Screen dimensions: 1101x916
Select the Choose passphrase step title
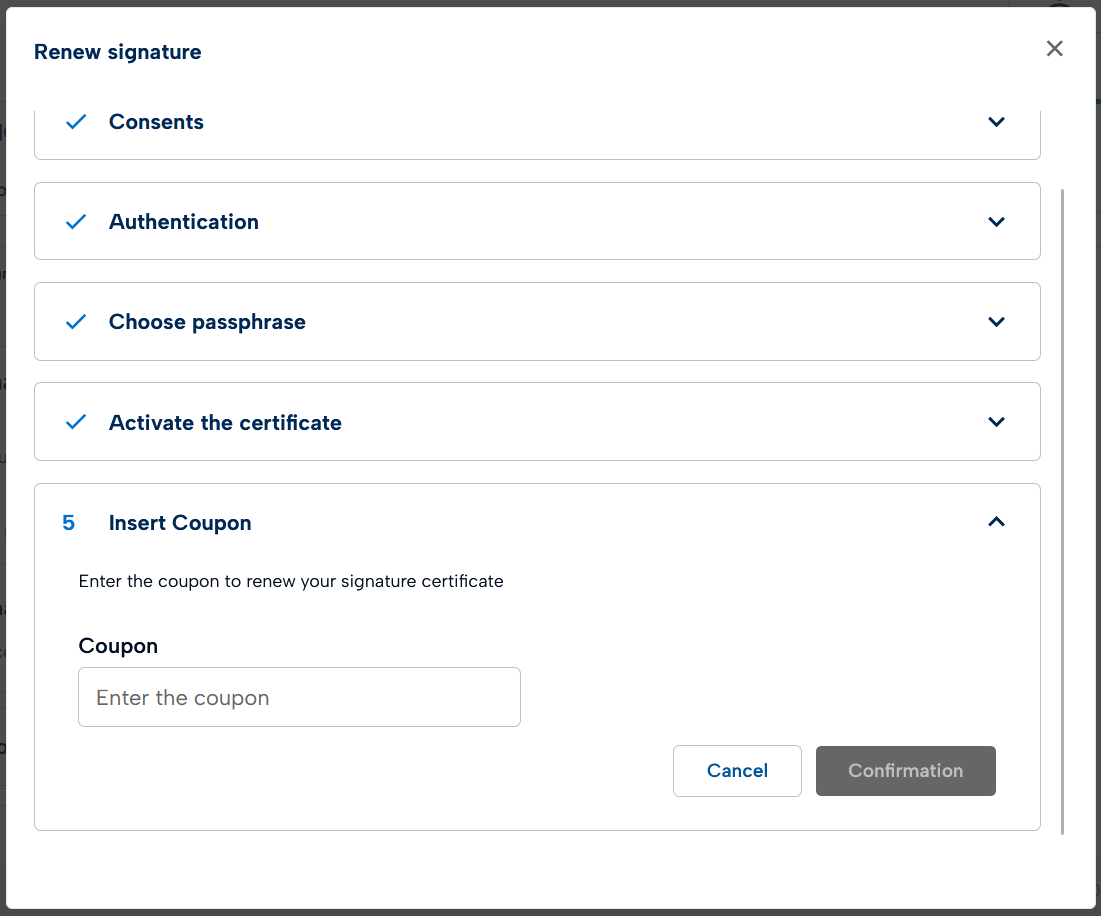click(x=207, y=322)
